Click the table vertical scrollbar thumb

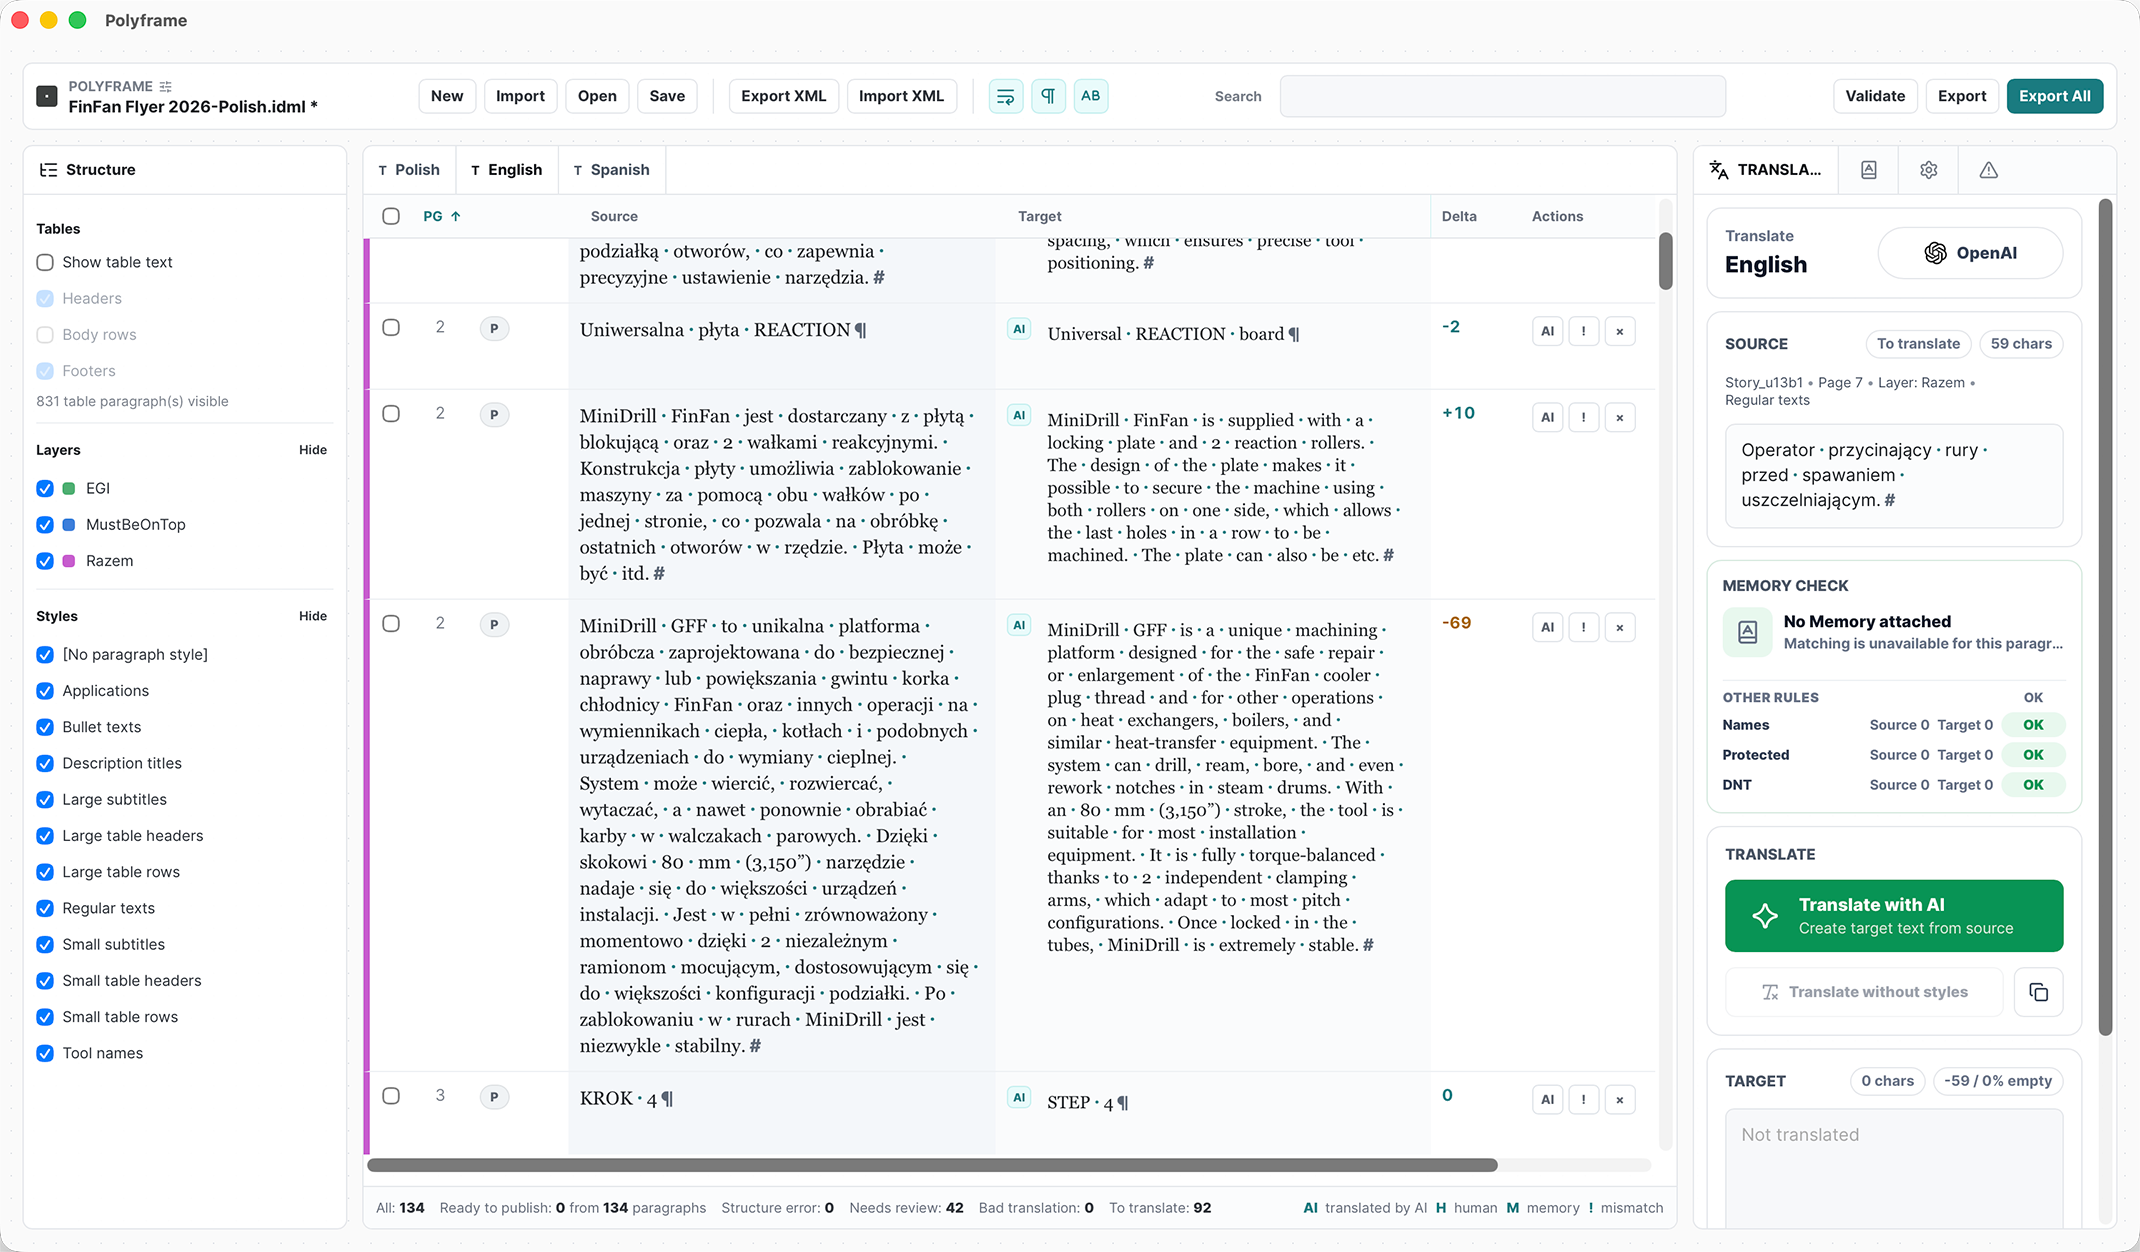tap(1665, 260)
